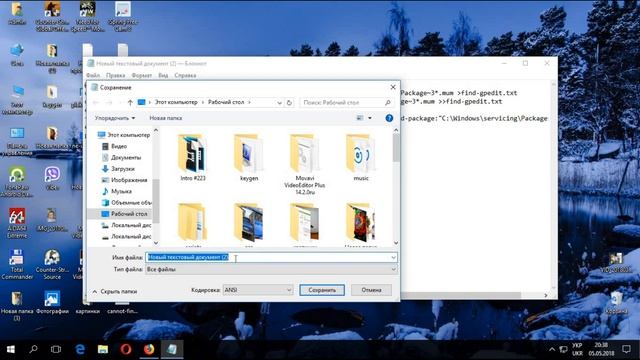Click the Отмена button in save dialog
640x360 pixels.
click(x=371, y=290)
